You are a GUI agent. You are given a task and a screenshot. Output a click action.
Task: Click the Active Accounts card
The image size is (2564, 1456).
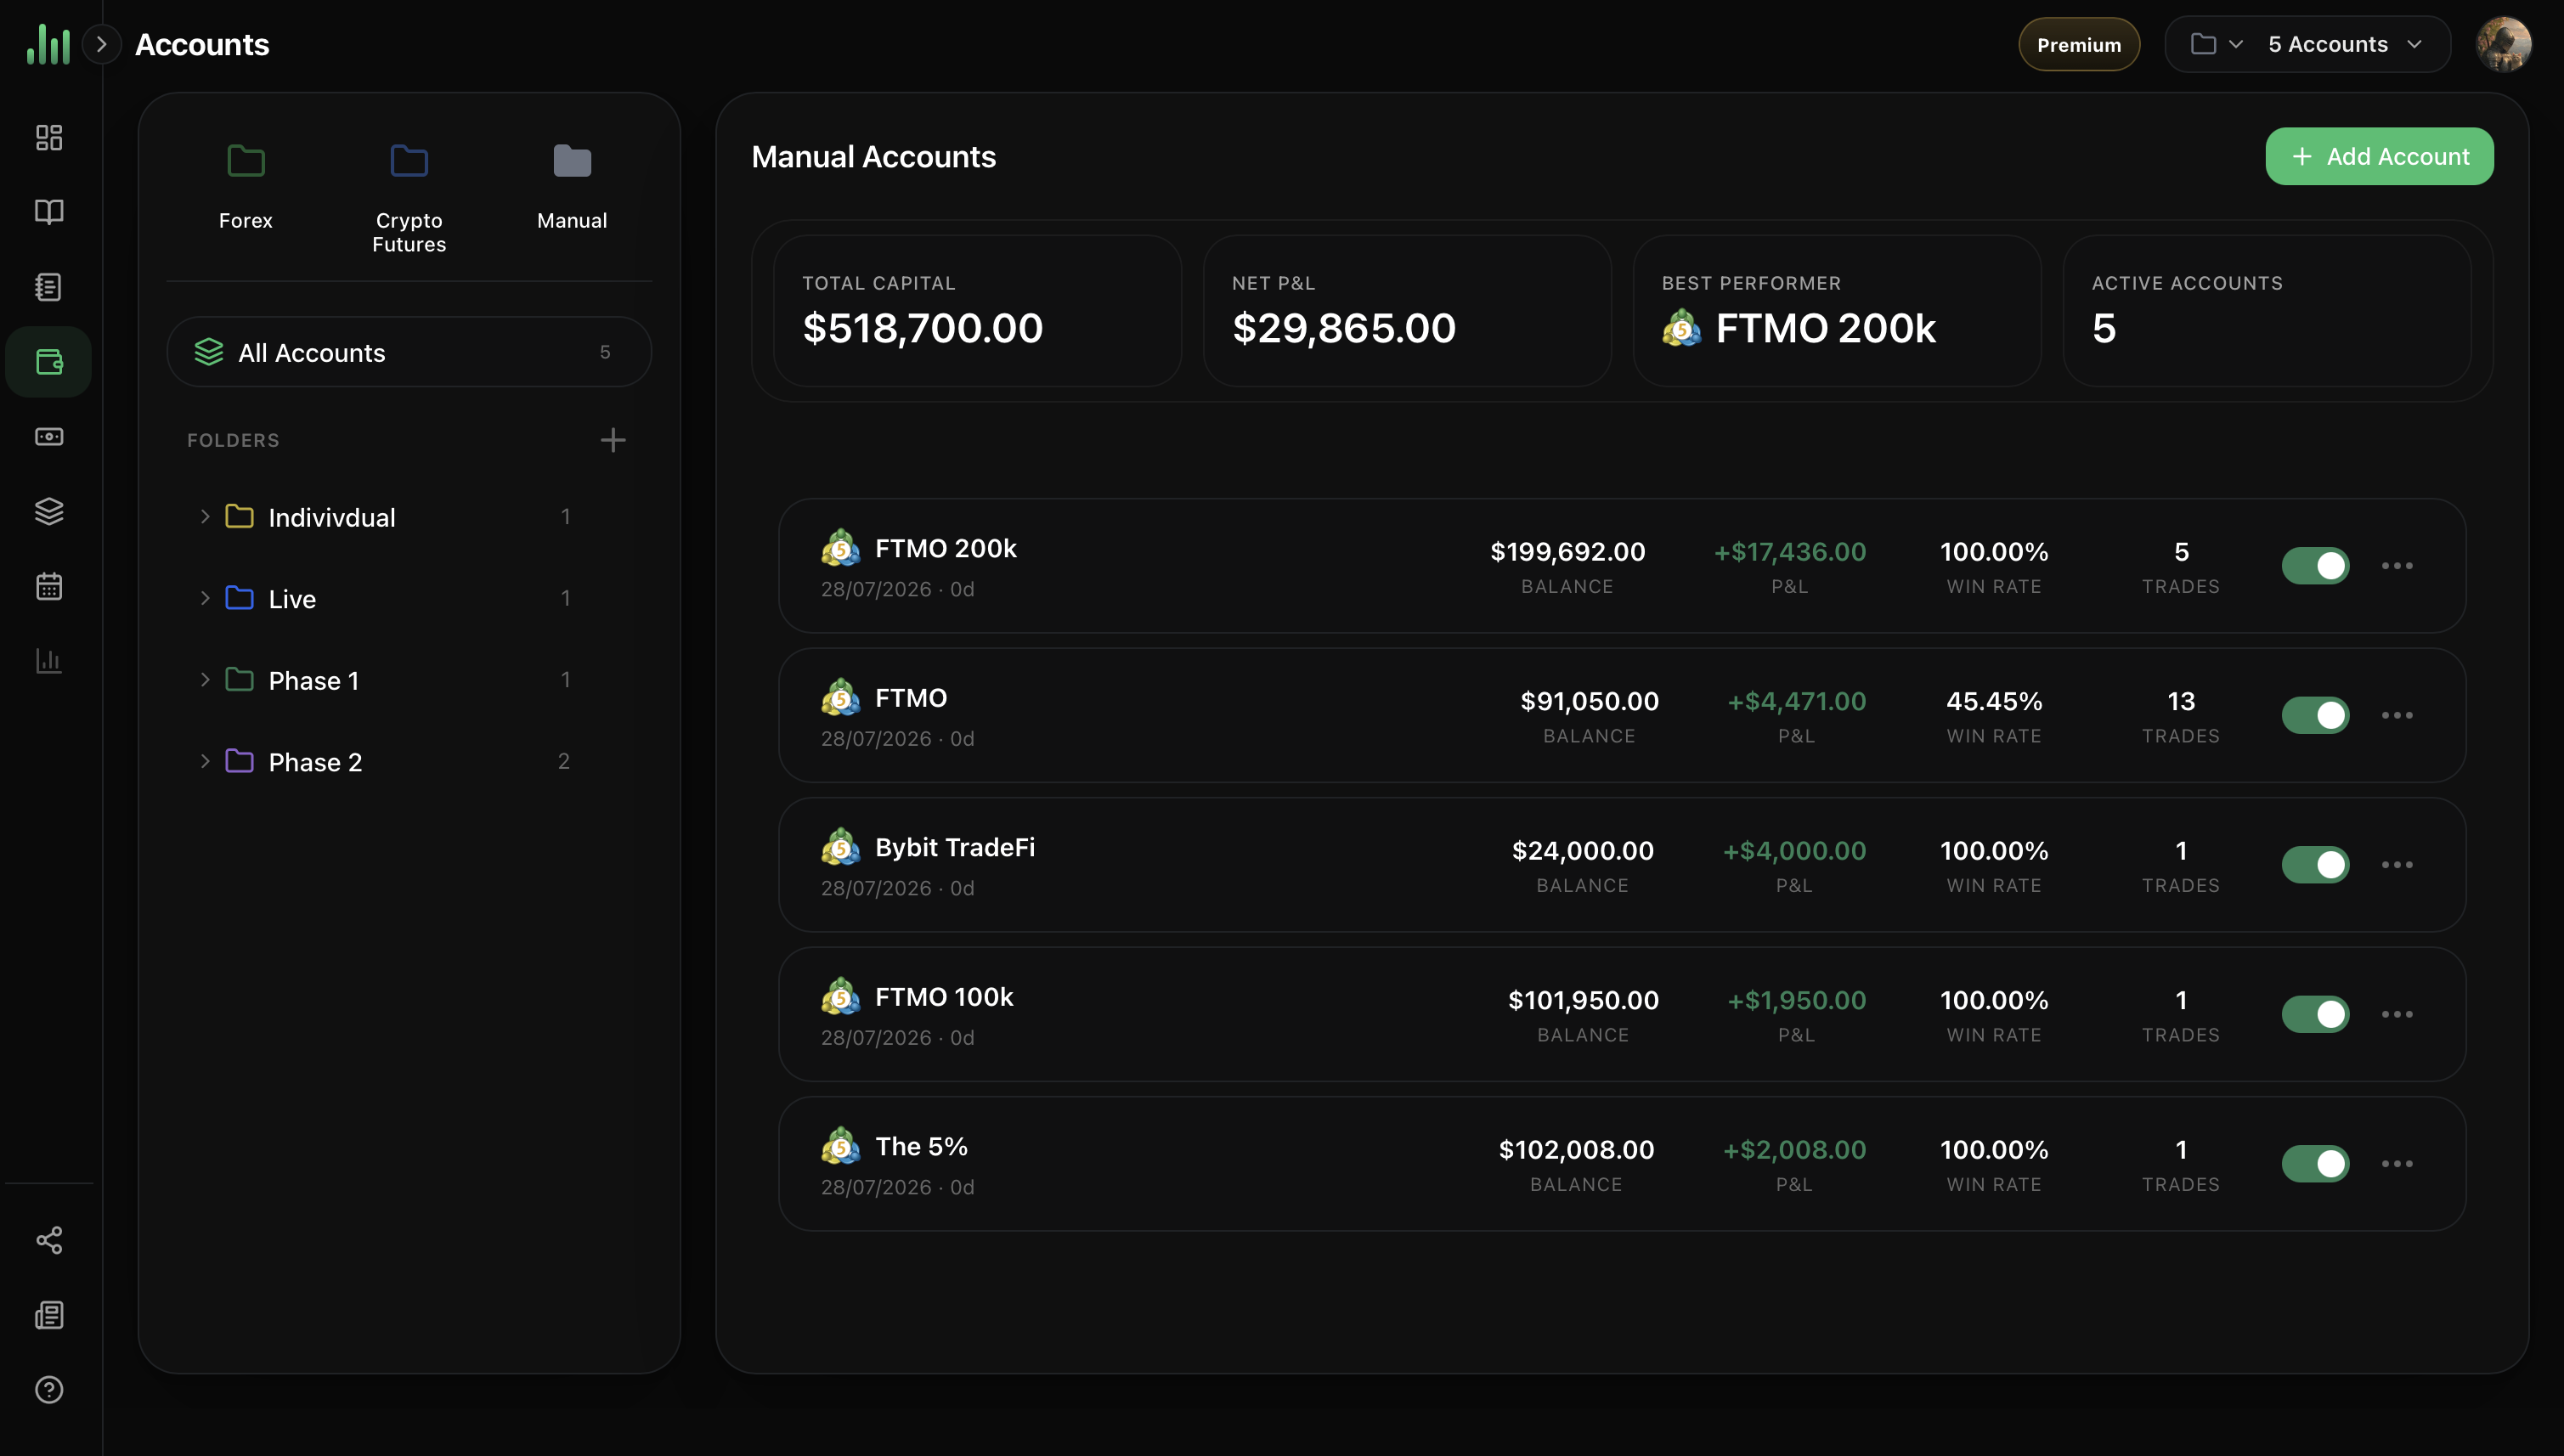2267,311
